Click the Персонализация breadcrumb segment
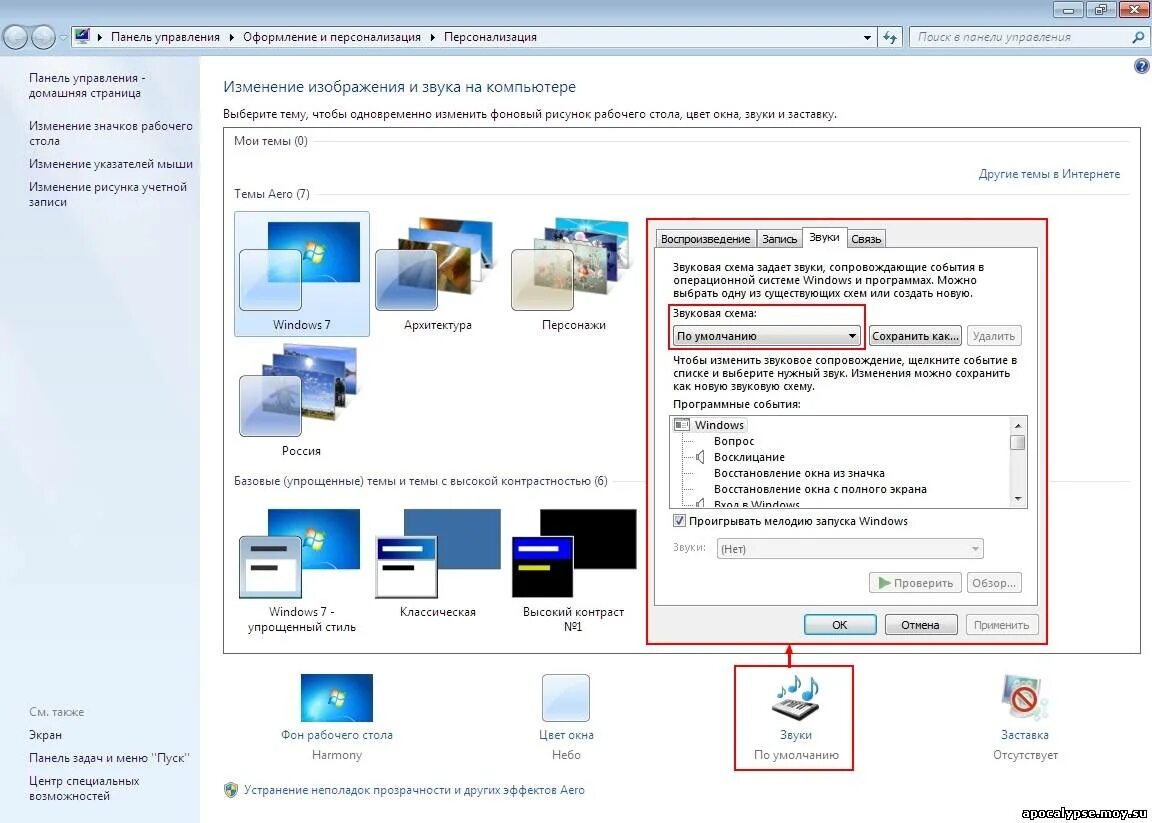Viewport: 1152px width, 823px height. click(x=490, y=37)
